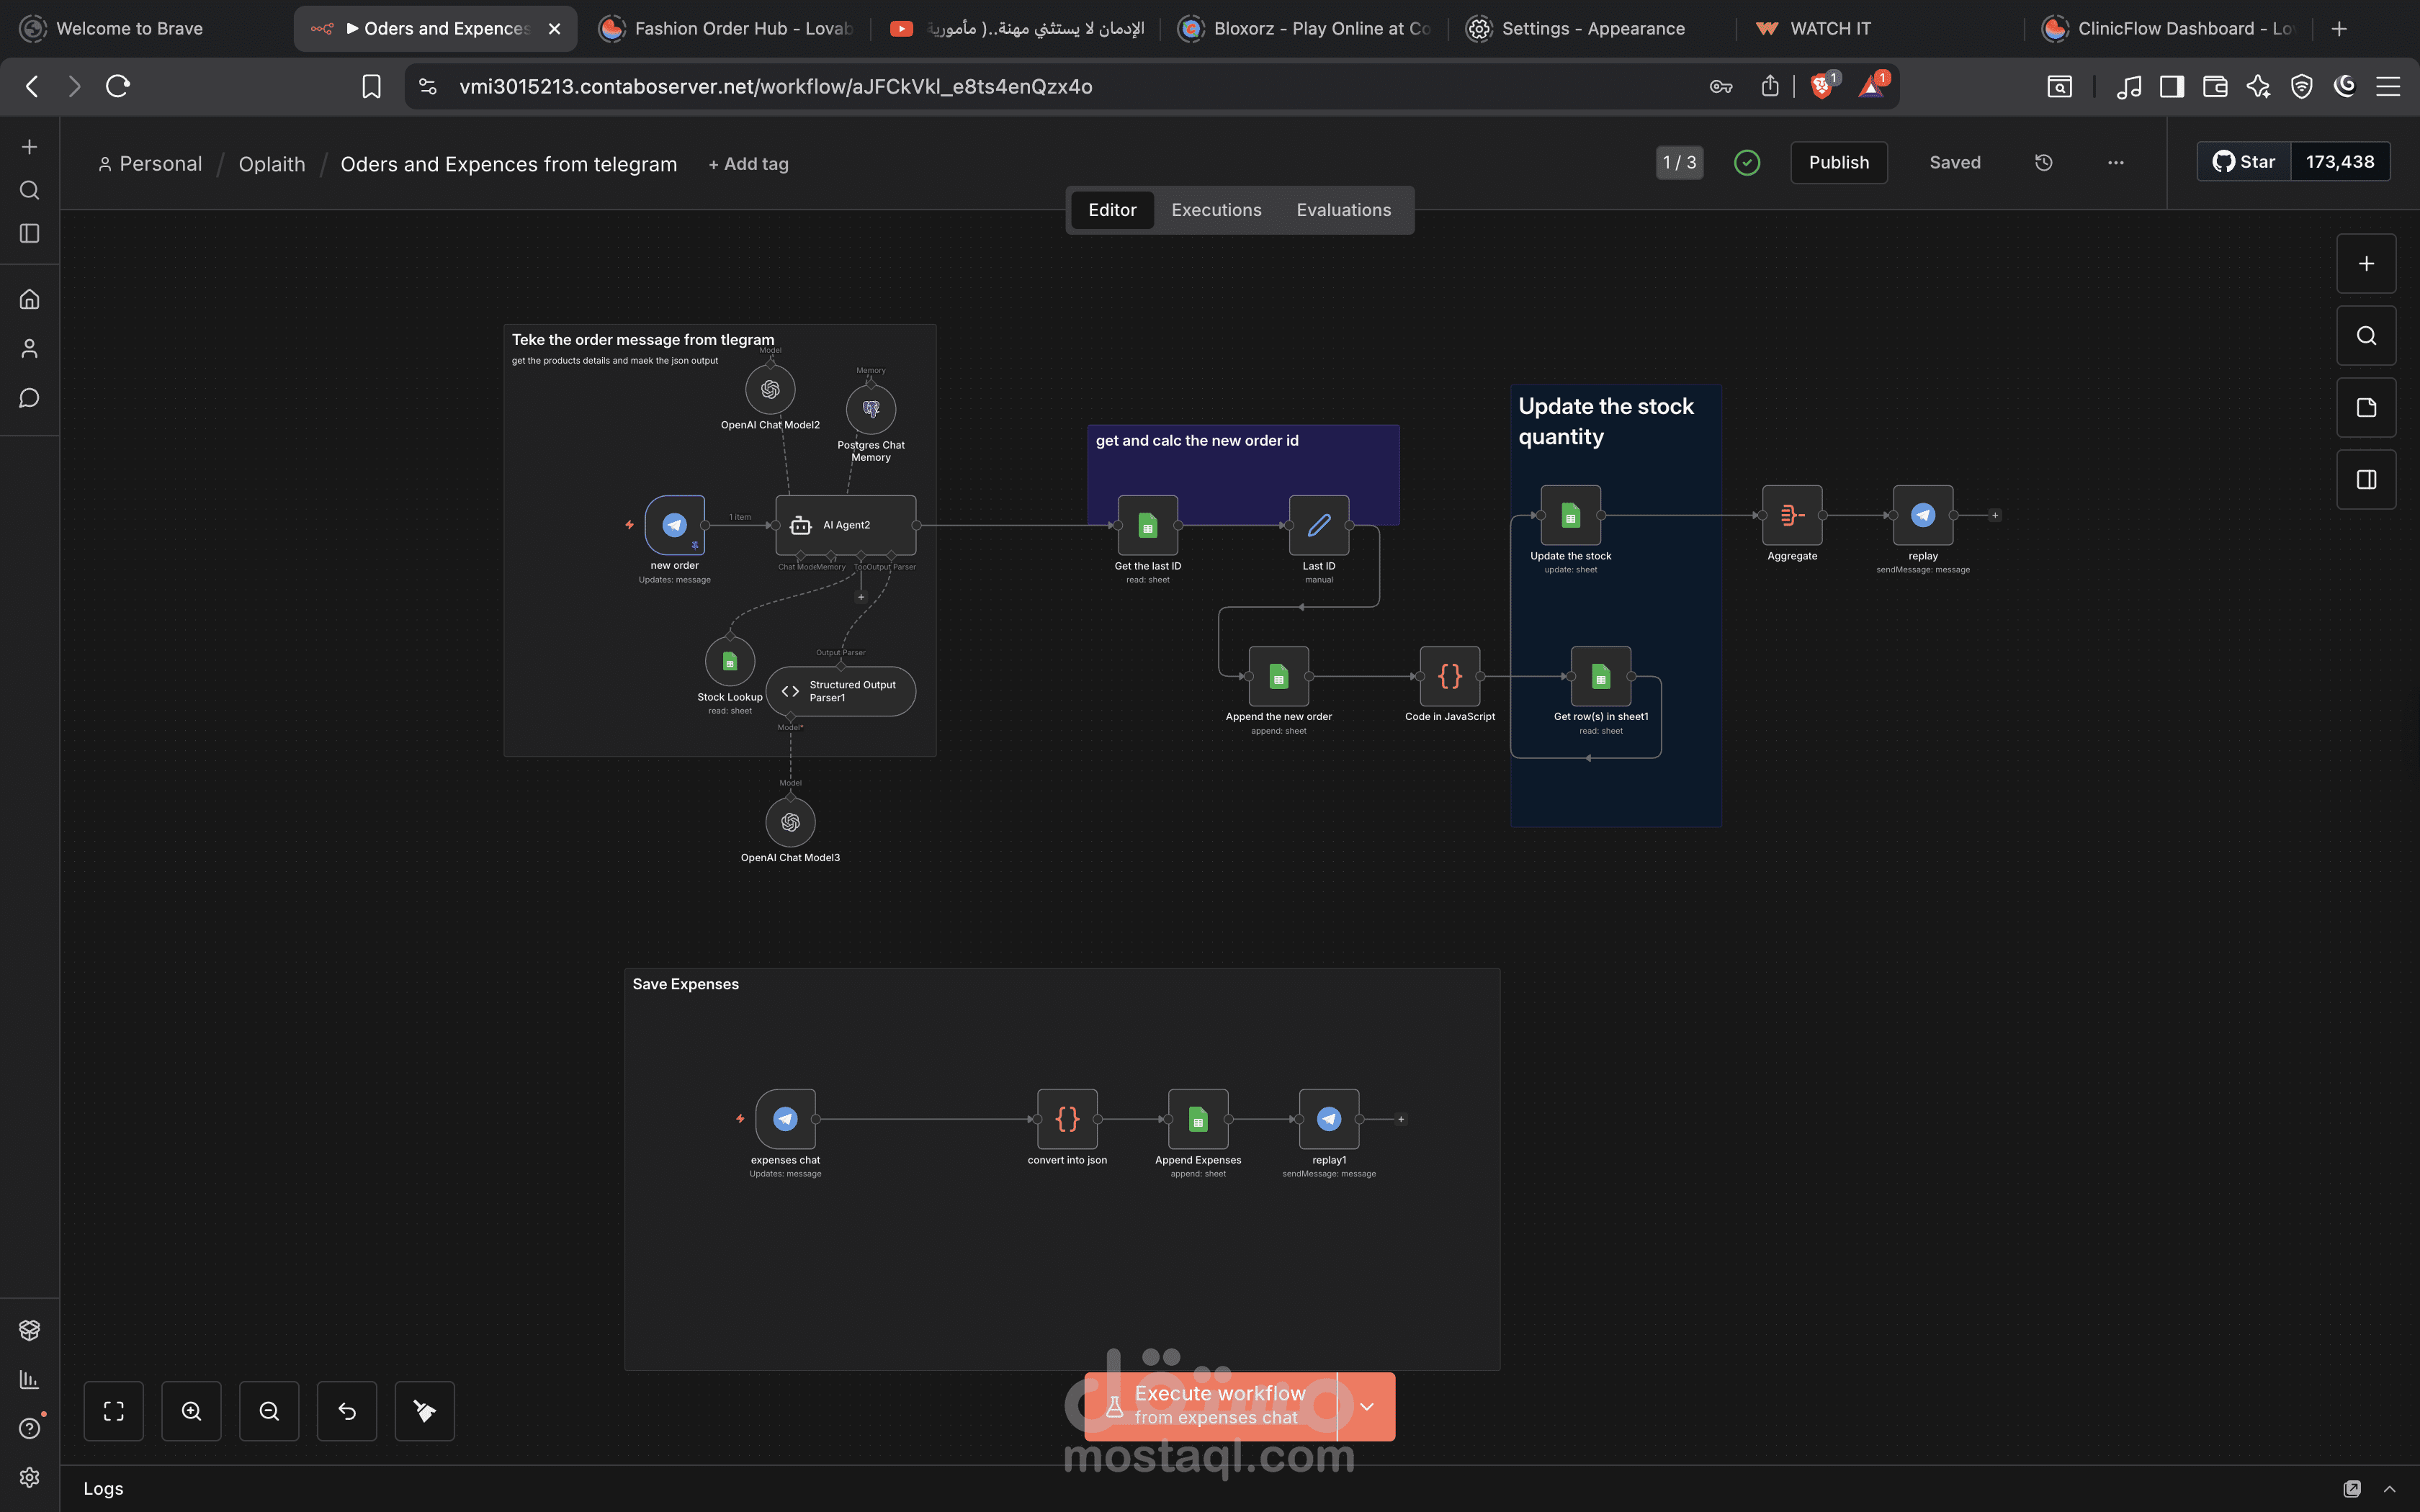2420x1512 pixels.
Task: Open workflow version history icon
Action: [2043, 162]
